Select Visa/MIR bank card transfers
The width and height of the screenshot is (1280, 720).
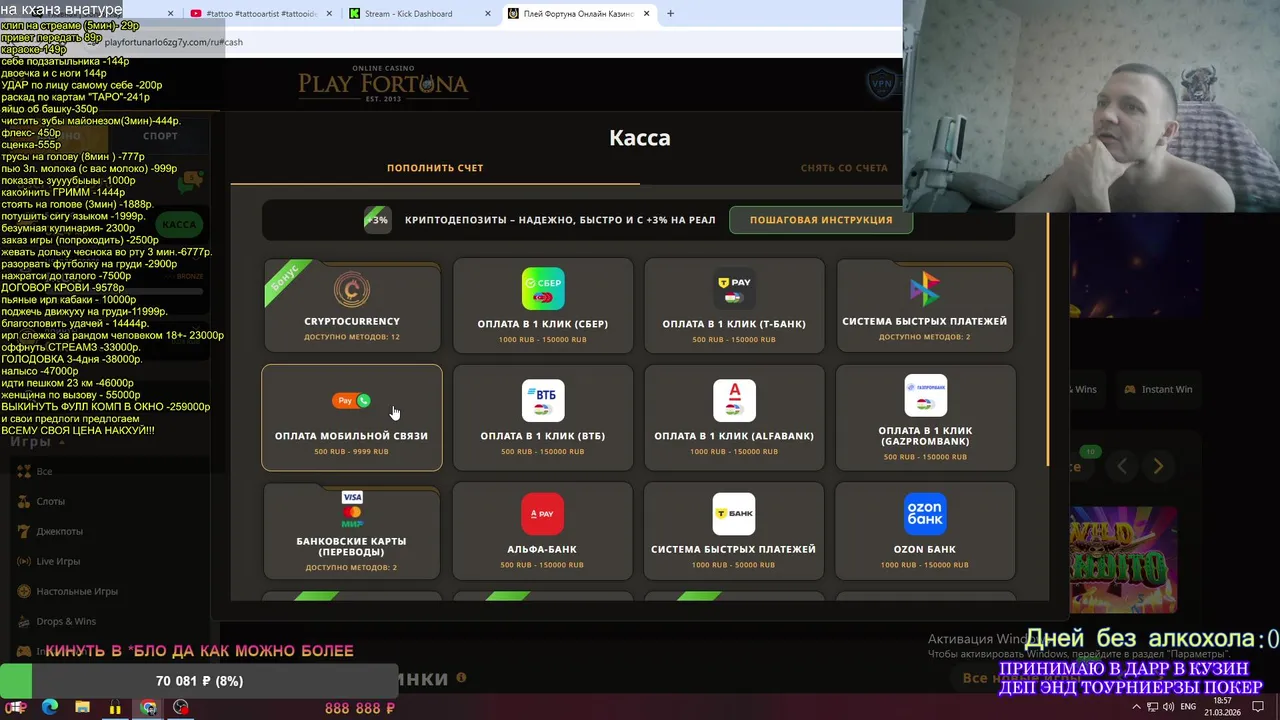[x=352, y=532]
